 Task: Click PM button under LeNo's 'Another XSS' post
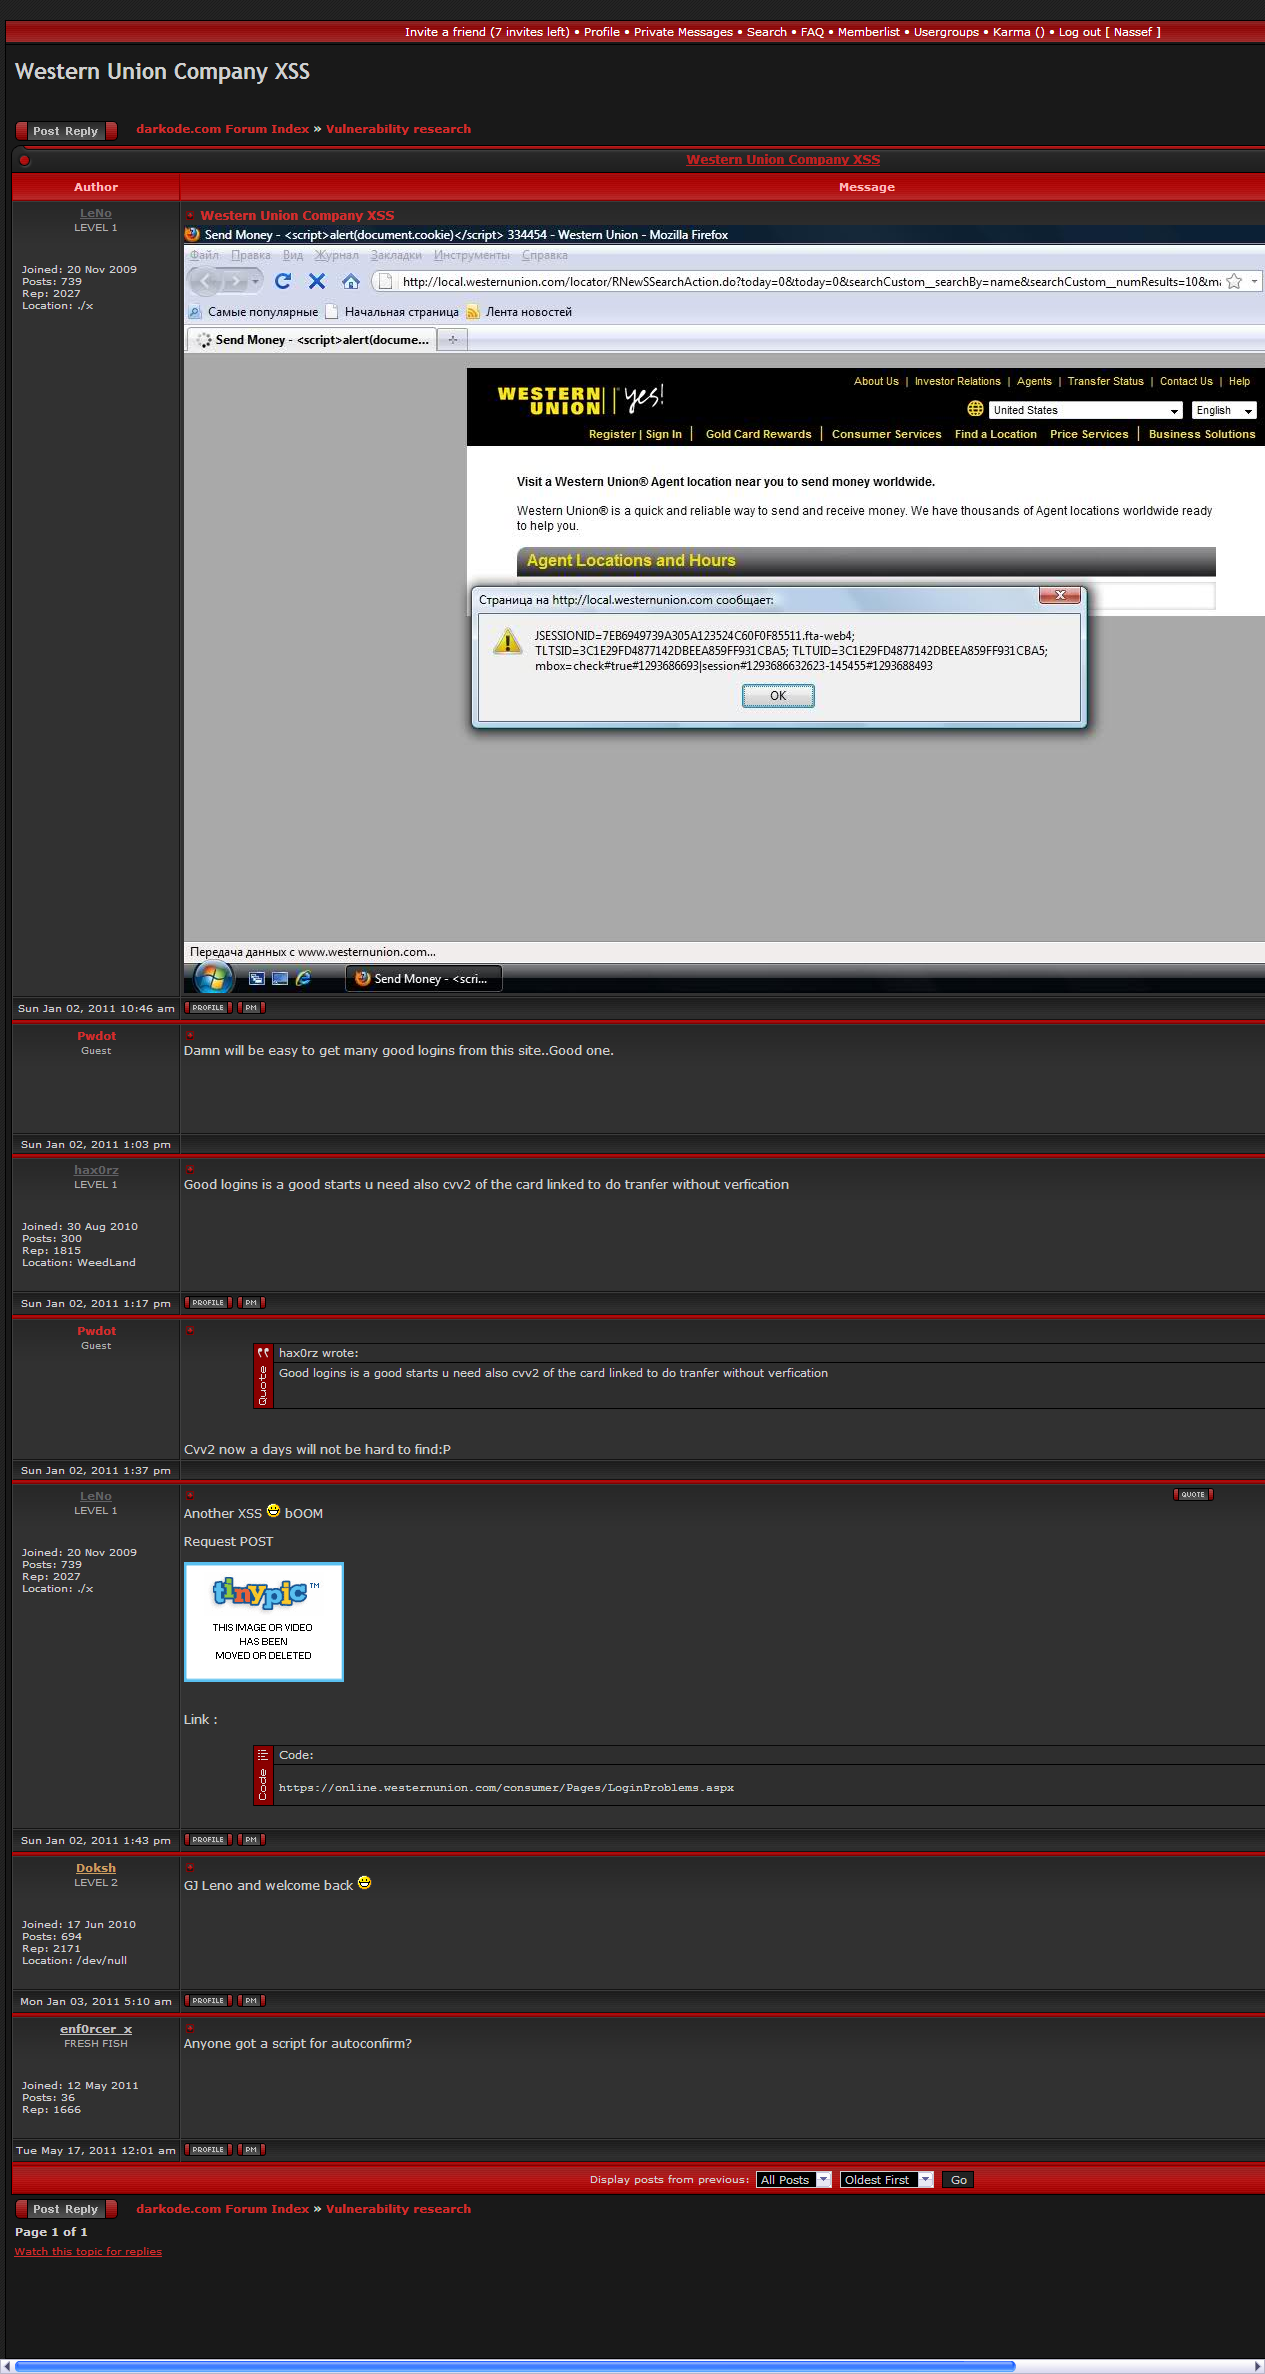click(251, 1840)
